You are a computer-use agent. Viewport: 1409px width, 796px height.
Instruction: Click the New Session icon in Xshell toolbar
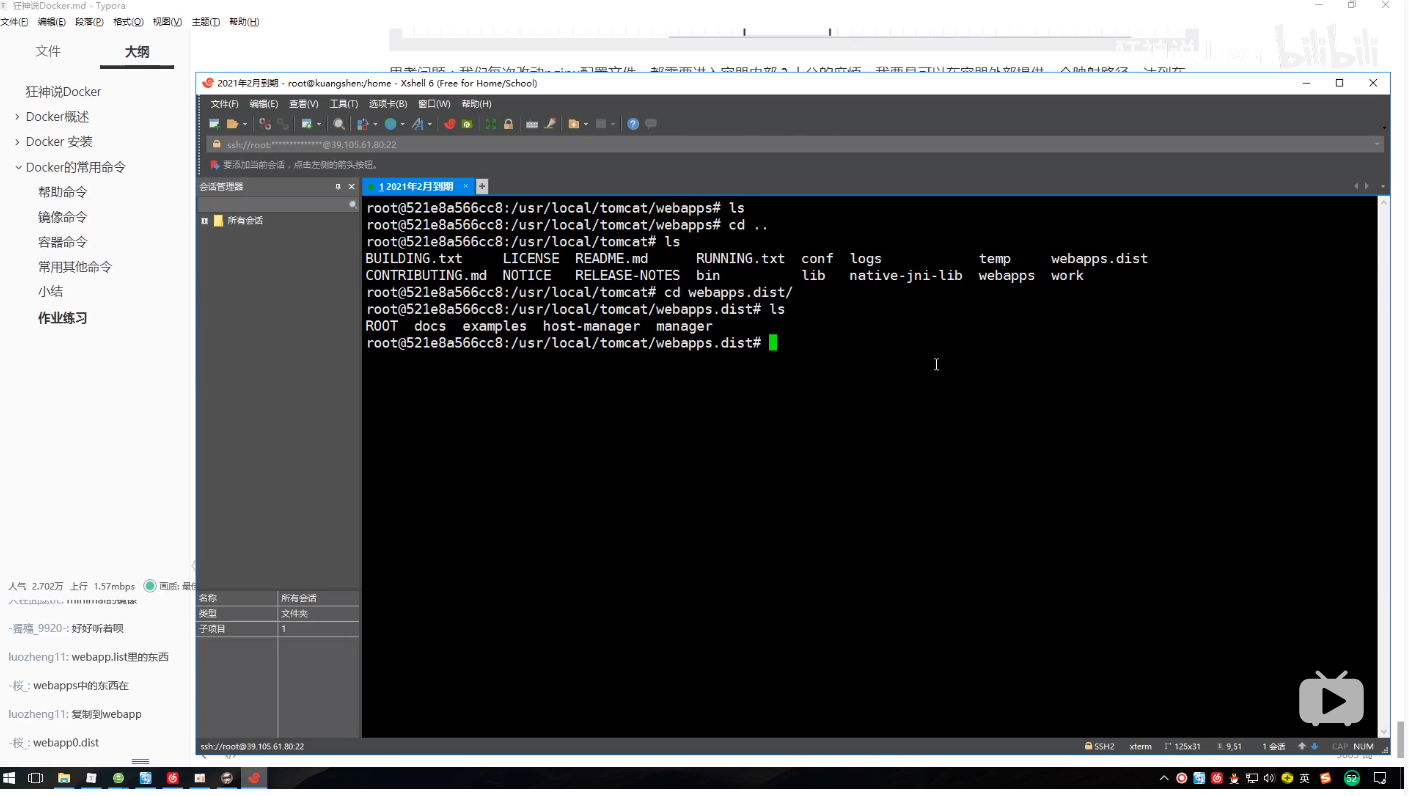click(214, 124)
